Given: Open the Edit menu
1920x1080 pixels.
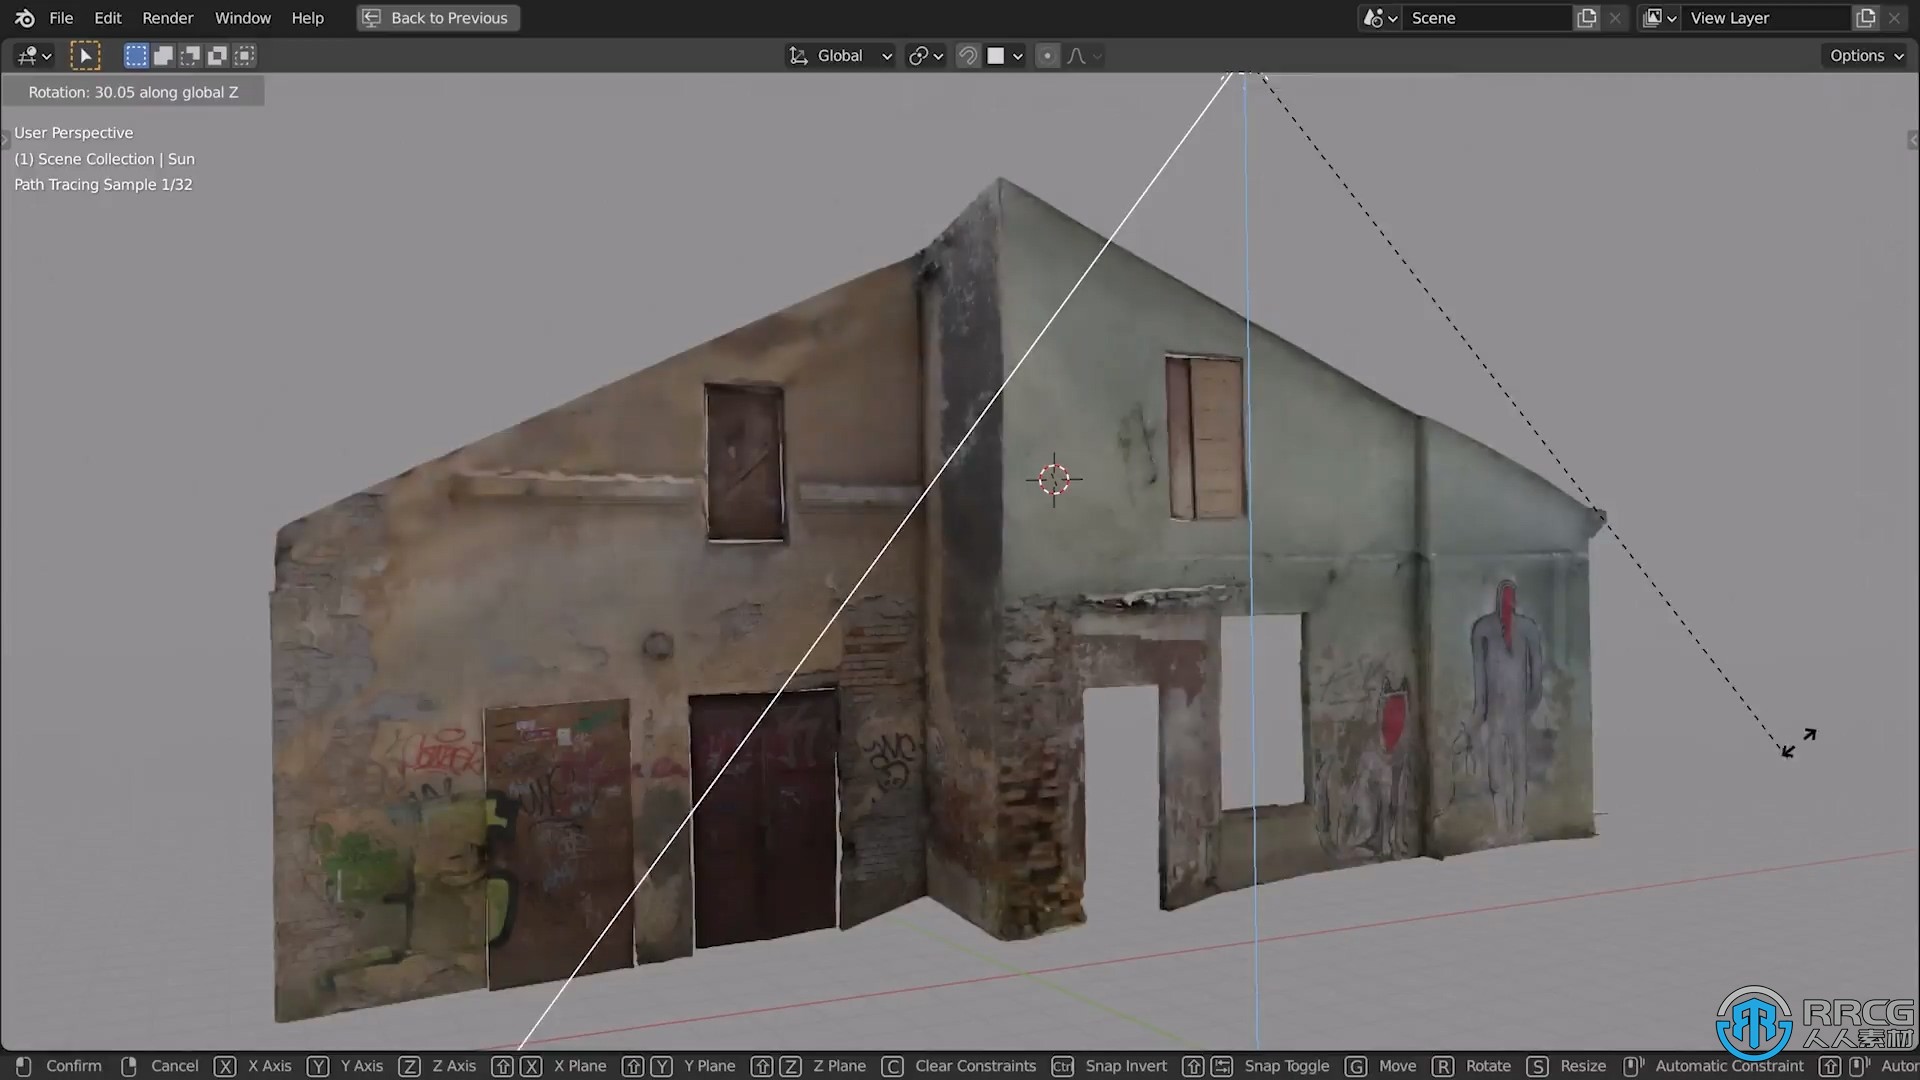Looking at the screenshot, I should (x=107, y=17).
